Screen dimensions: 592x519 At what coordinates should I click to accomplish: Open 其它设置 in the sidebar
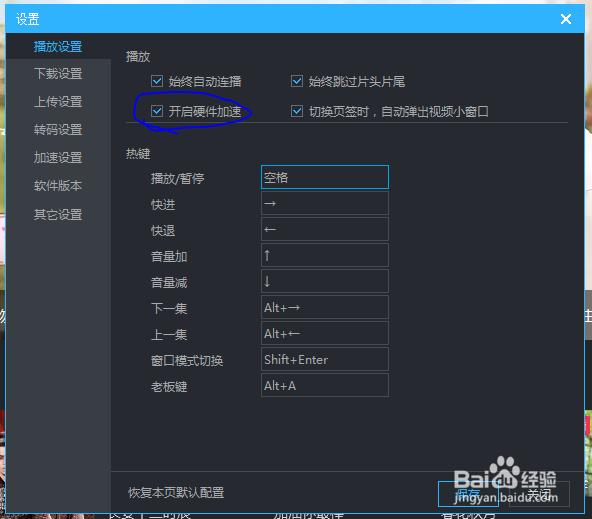tap(58, 214)
